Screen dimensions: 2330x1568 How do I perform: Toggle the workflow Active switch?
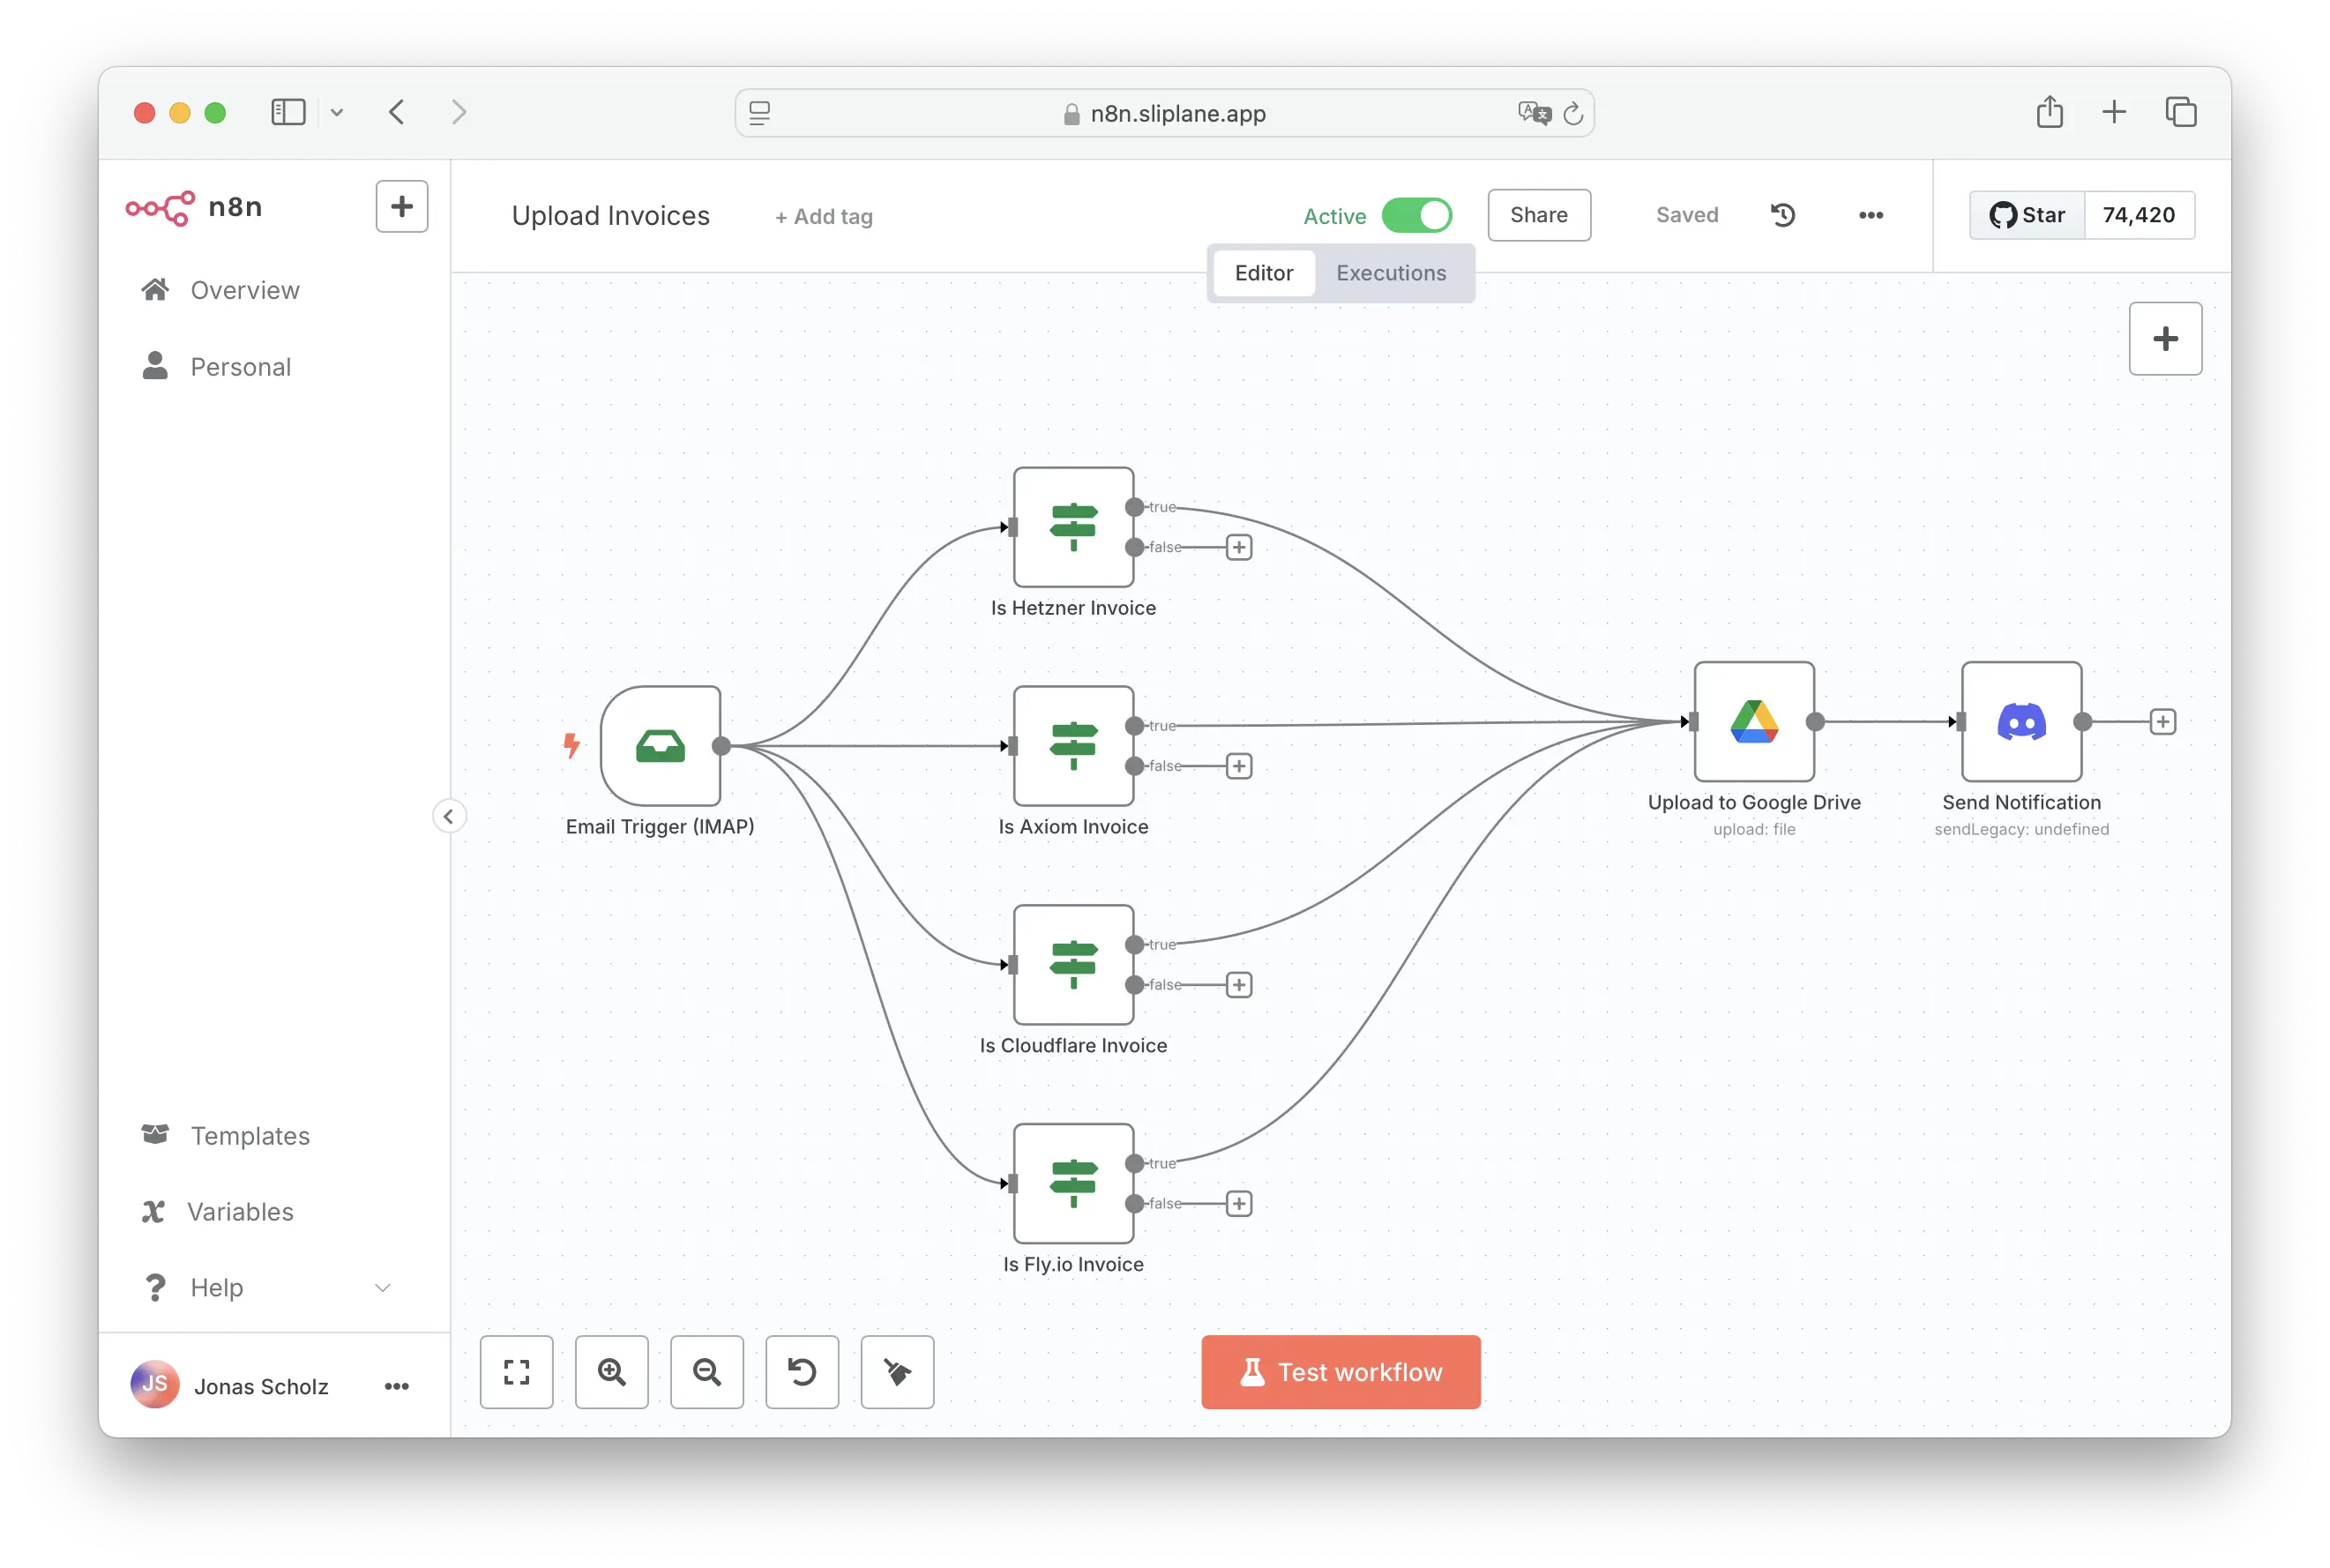click(1416, 215)
